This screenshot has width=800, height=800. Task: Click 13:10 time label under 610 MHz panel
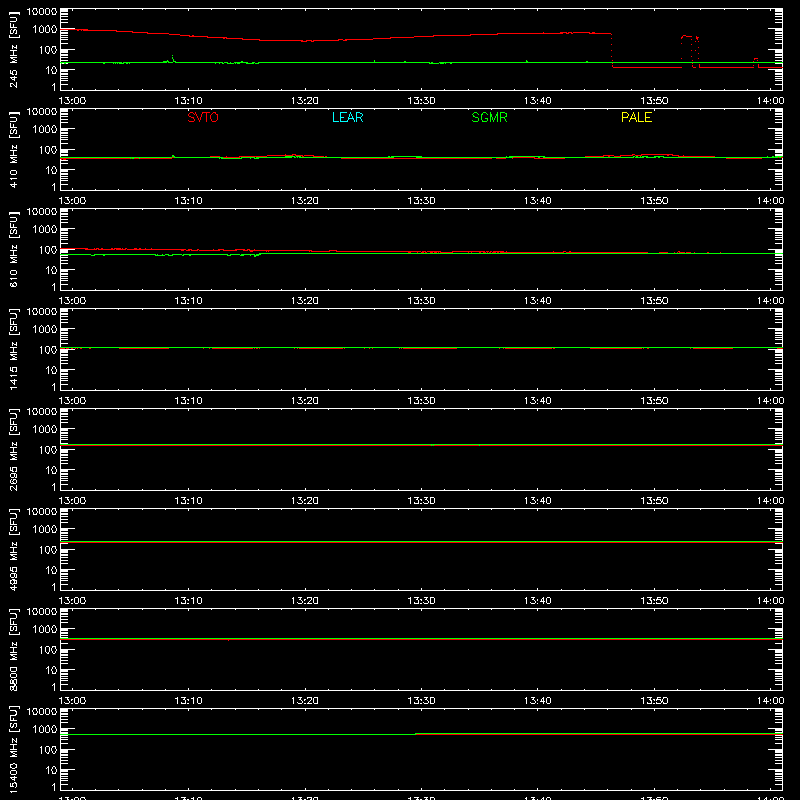tap(188, 301)
